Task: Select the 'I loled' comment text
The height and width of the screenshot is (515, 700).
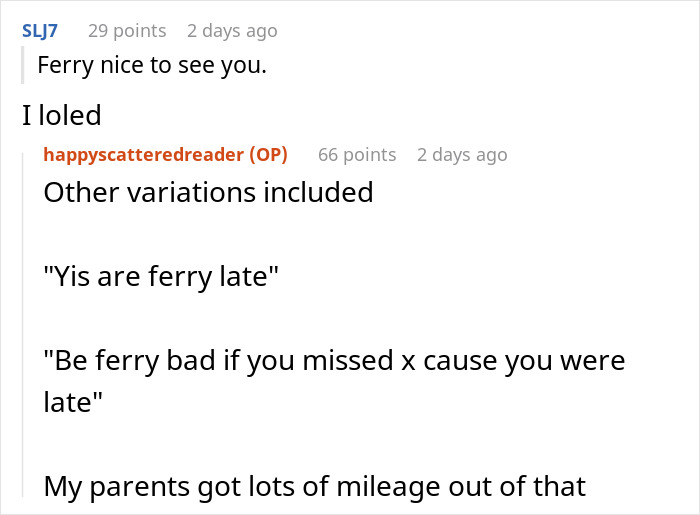Action: (x=62, y=115)
